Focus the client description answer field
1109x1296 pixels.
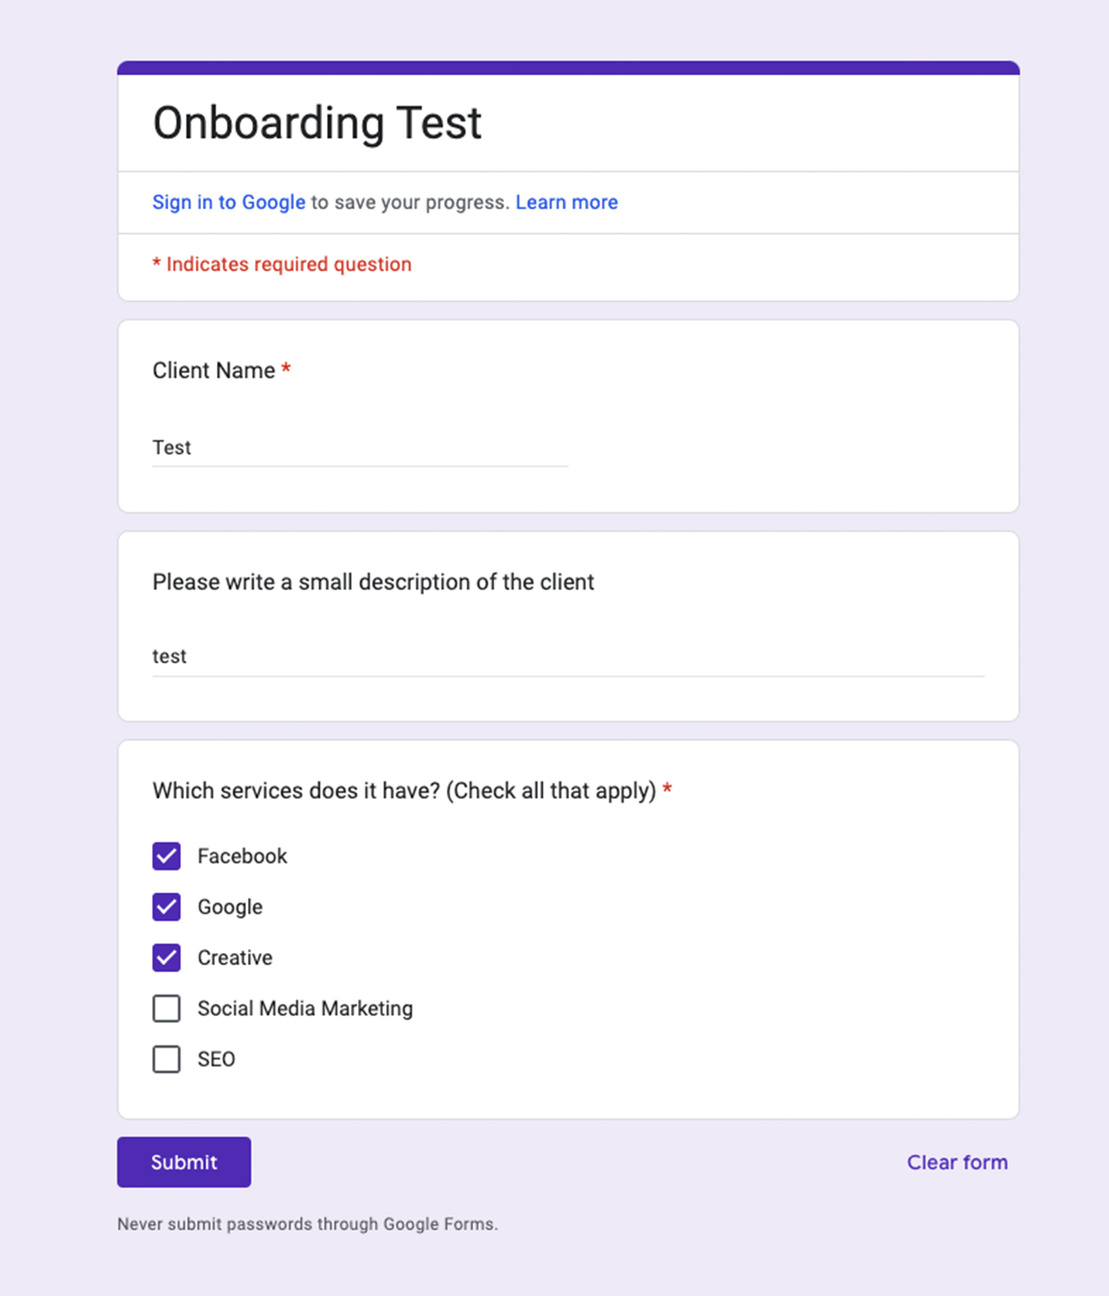click(x=568, y=657)
